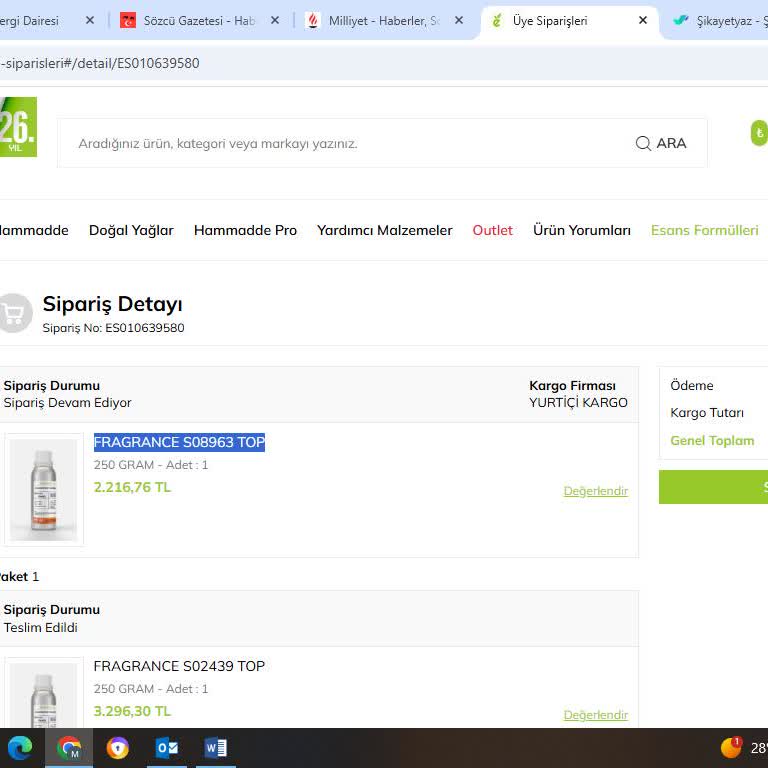Image resolution: width=768 pixels, height=768 pixels.
Task: Click the Sipariş Detayı heading
Action: pyautogui.click(x=113, y=304)
